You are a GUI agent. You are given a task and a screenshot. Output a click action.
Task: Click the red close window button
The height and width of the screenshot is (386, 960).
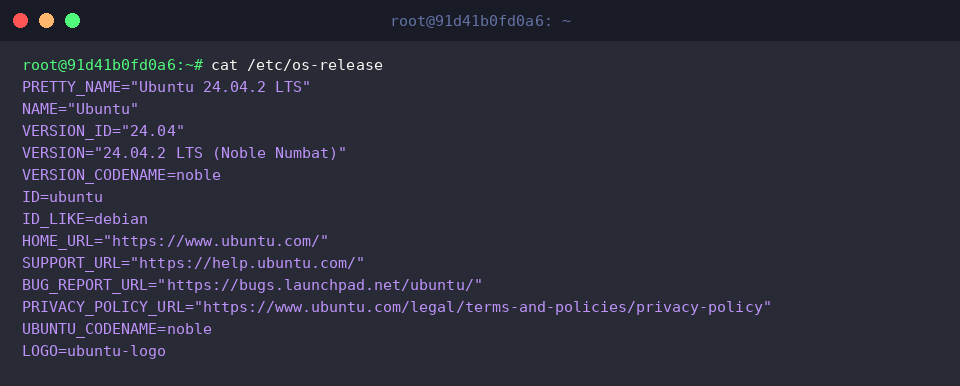20,21
